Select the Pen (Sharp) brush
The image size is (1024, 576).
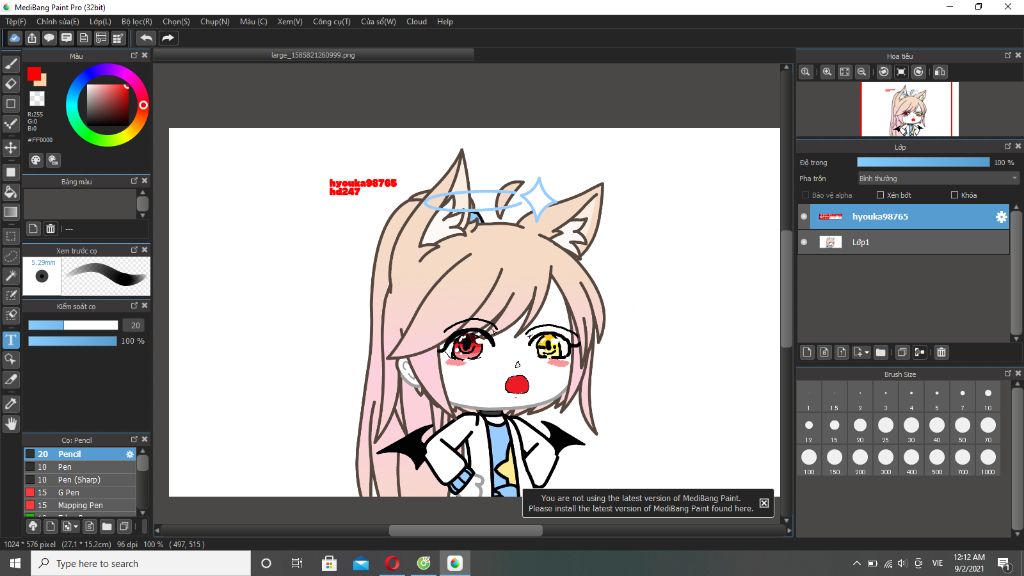80,479
